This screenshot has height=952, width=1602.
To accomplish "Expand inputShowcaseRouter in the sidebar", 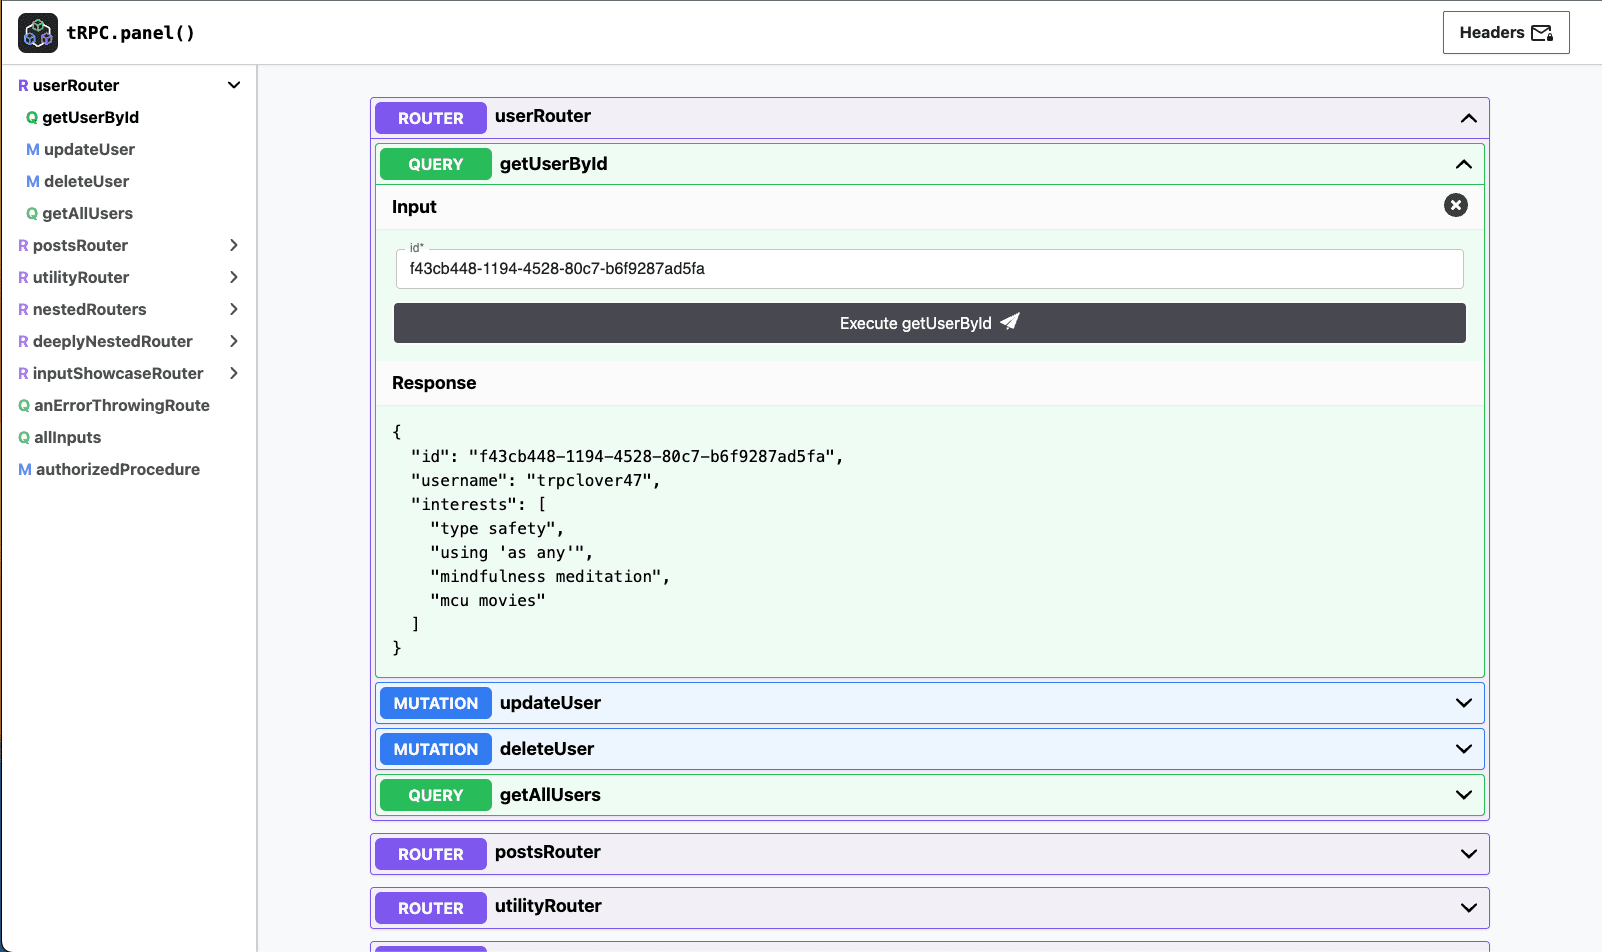I will click(x=234, y=373).
